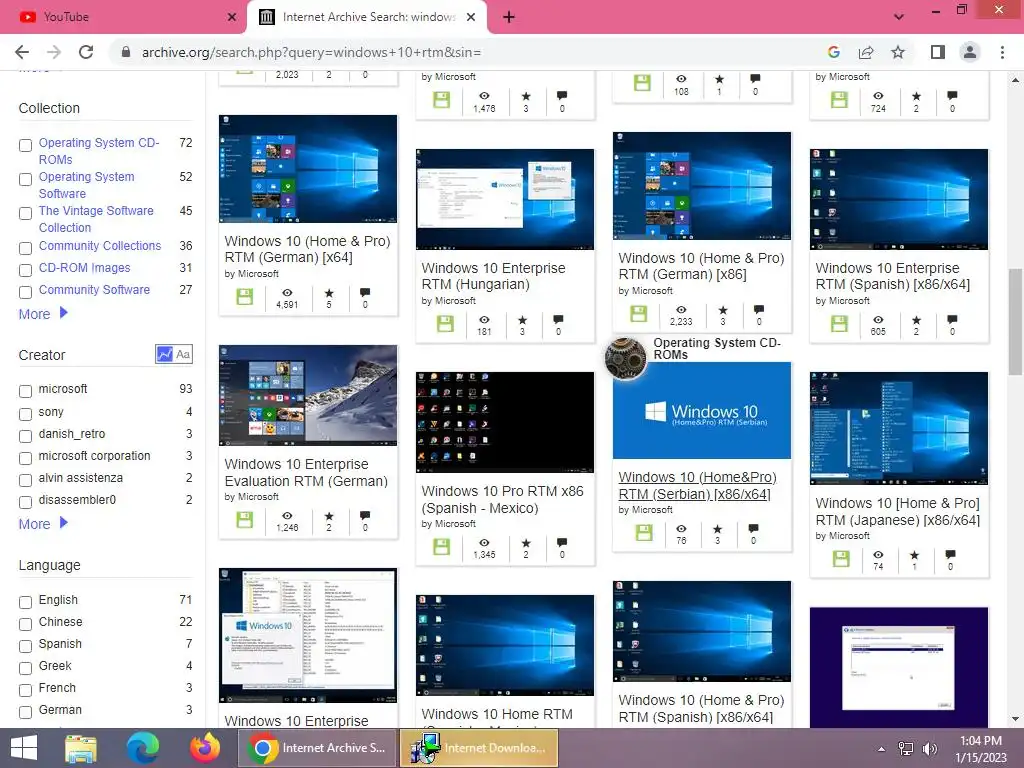Click views eye icon on Japanese card
The width and height of the screenshot is (1024, 768).
pos(878,555)
